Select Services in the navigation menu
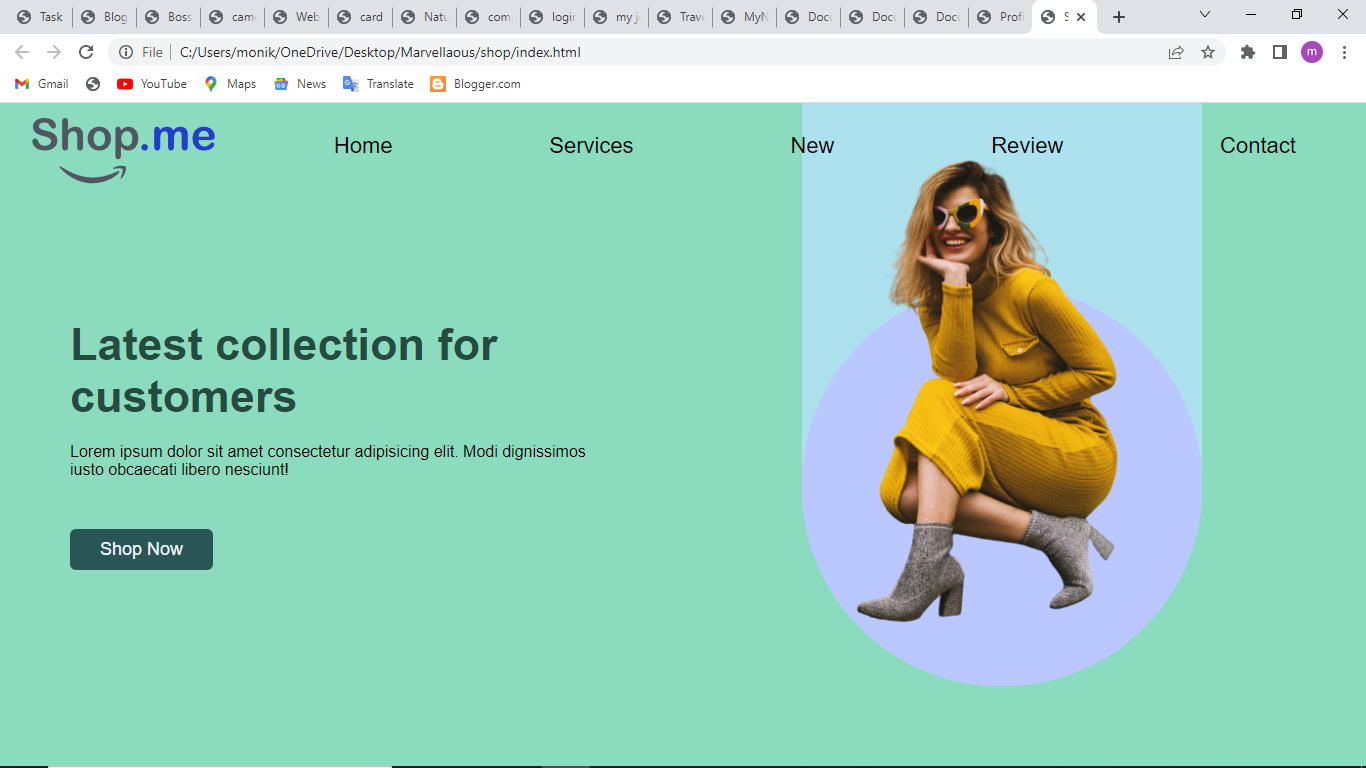 pyautogui.click(x=591, y=146)
